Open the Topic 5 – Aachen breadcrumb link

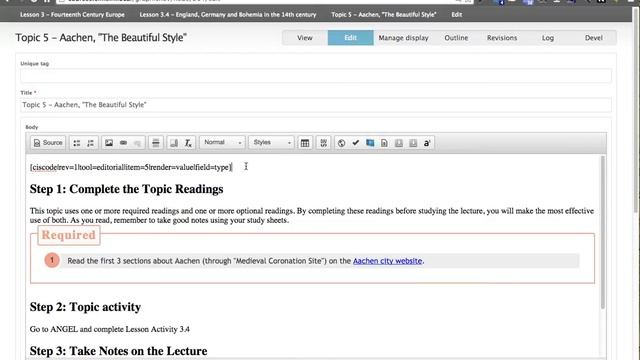click(384, 14)
